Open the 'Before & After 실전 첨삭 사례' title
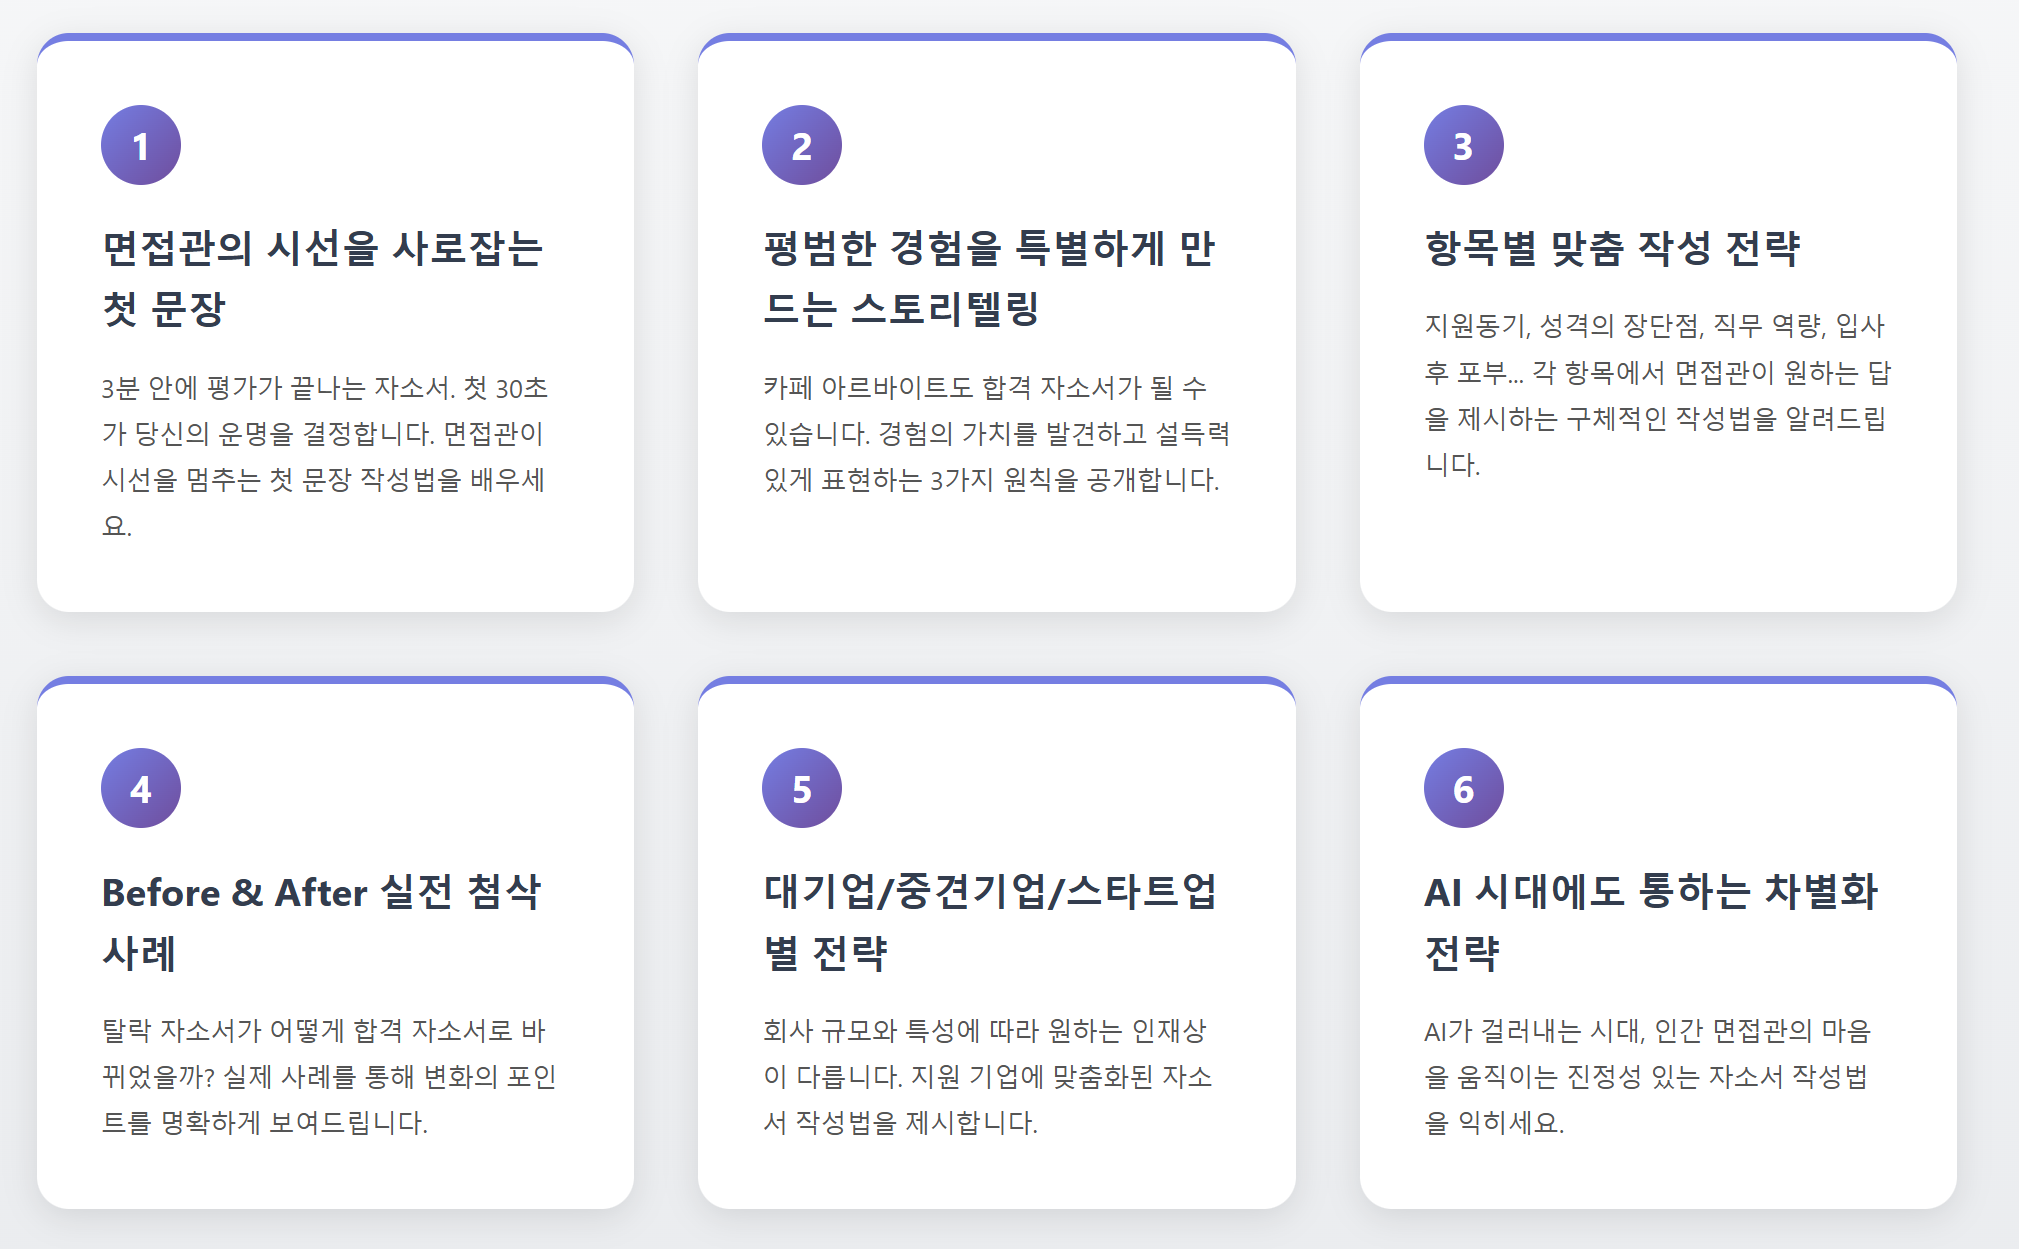2019x1249 pixels. [322, 922]
